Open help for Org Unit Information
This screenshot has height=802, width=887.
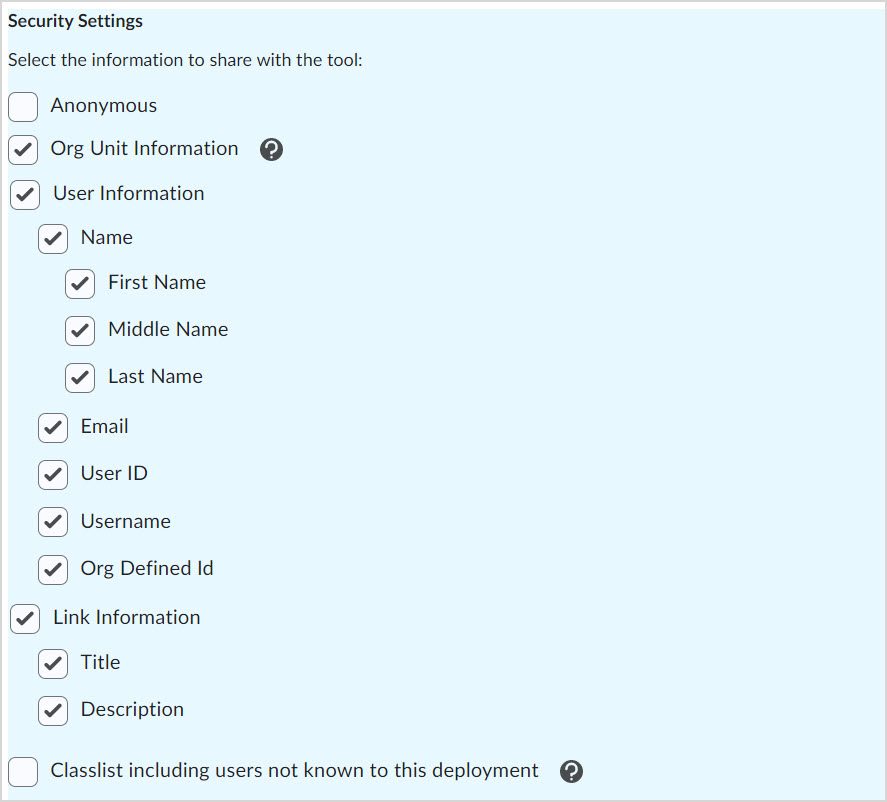pyautogui.click(x=271, y=149)
